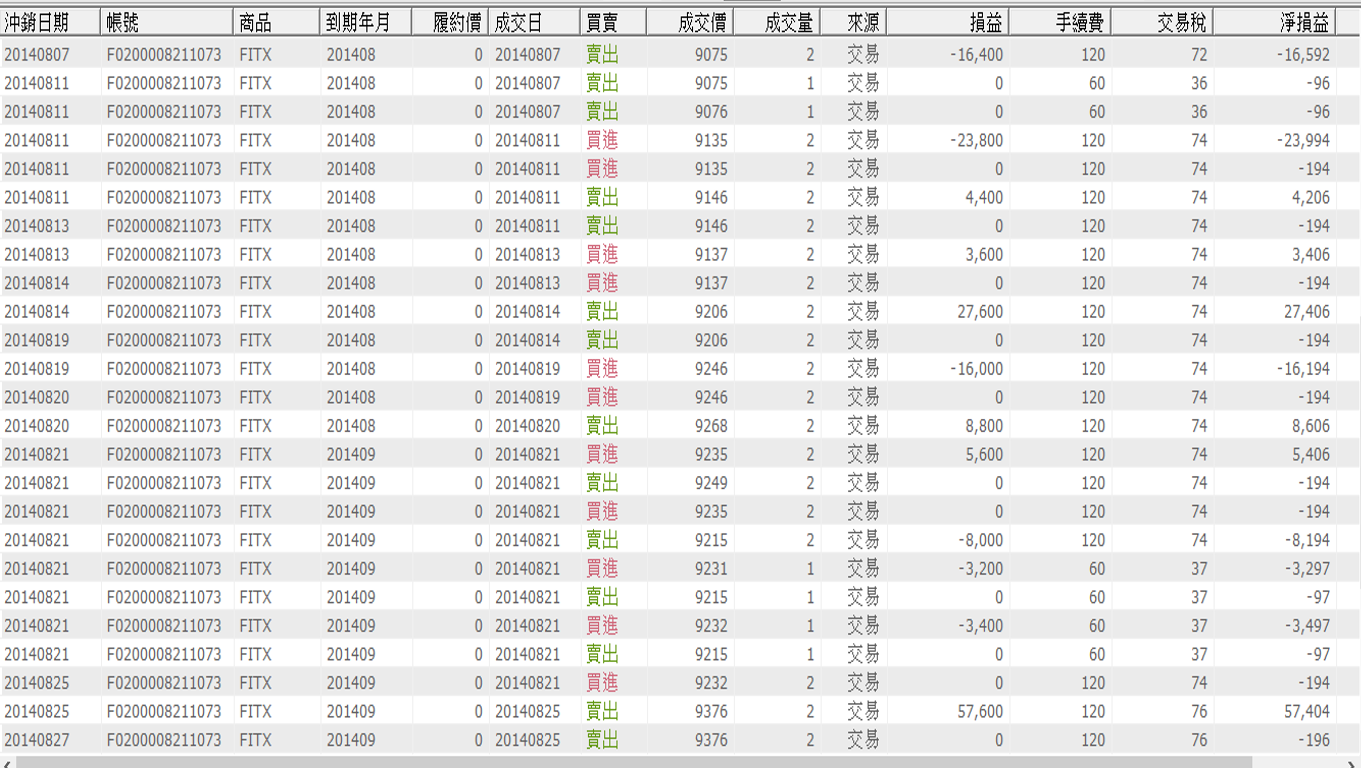
Task: Click the 損益 value 3,600
Action: tap(984, 255)
